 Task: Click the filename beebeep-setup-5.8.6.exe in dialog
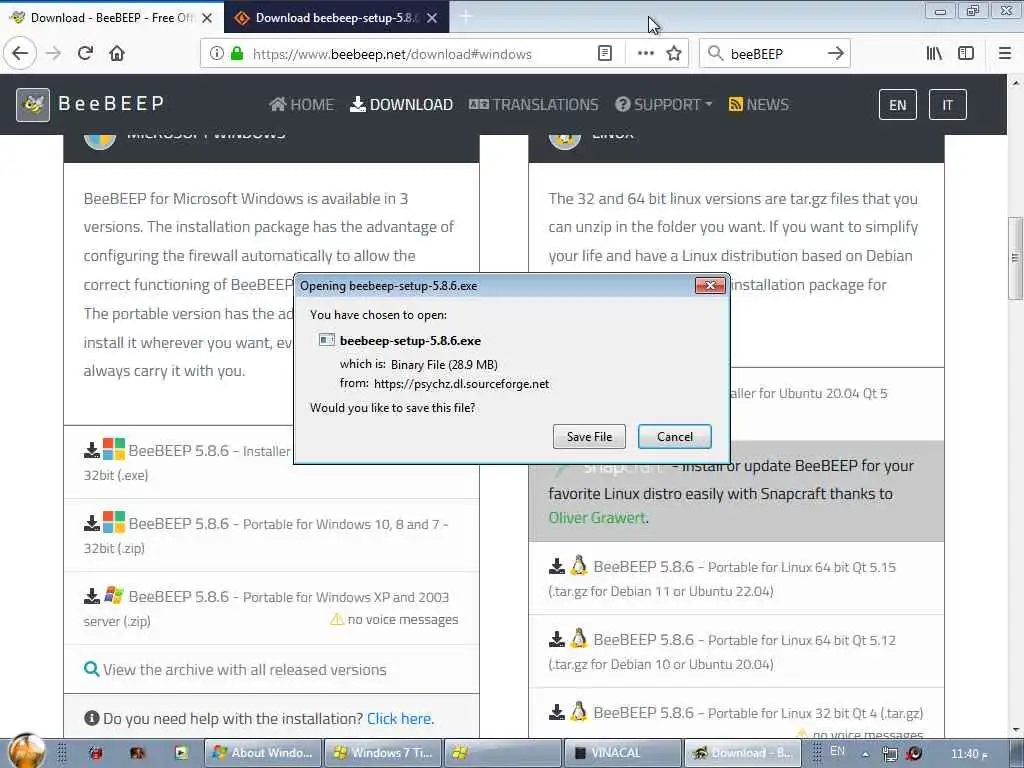pyautogui.click(x=410, y=341)
